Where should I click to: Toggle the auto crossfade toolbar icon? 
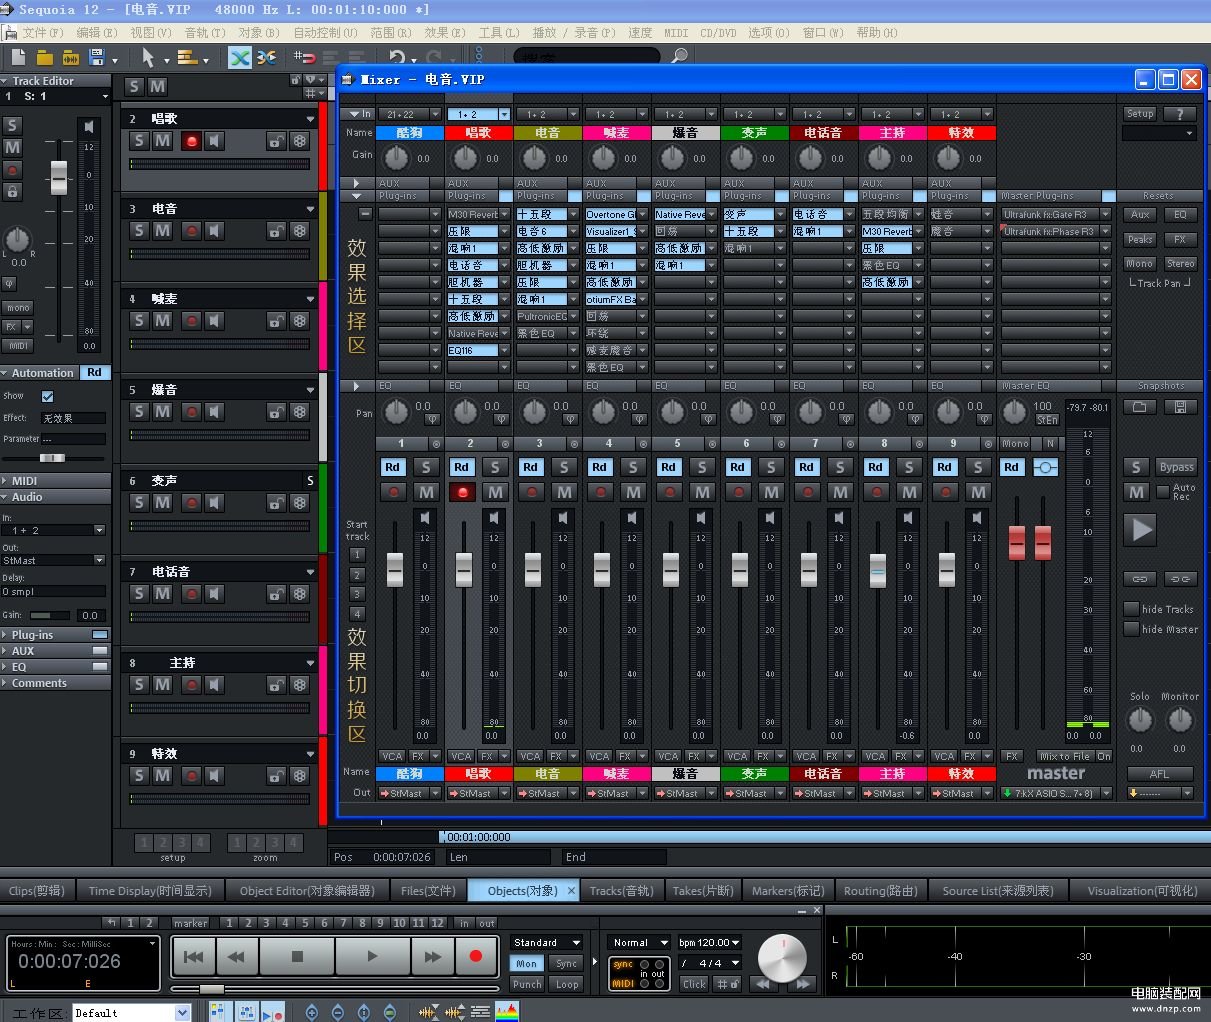tap(240, 57)
